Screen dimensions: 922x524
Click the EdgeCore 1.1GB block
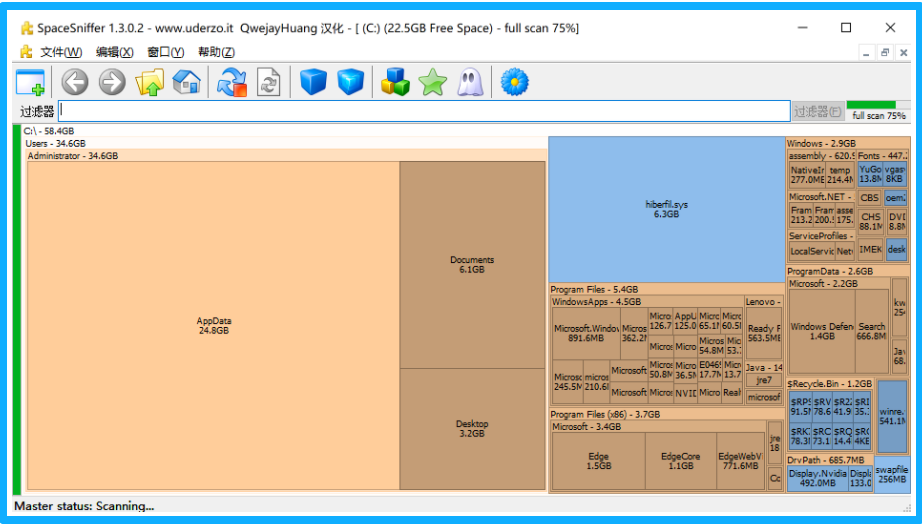(x=680, y=460)
